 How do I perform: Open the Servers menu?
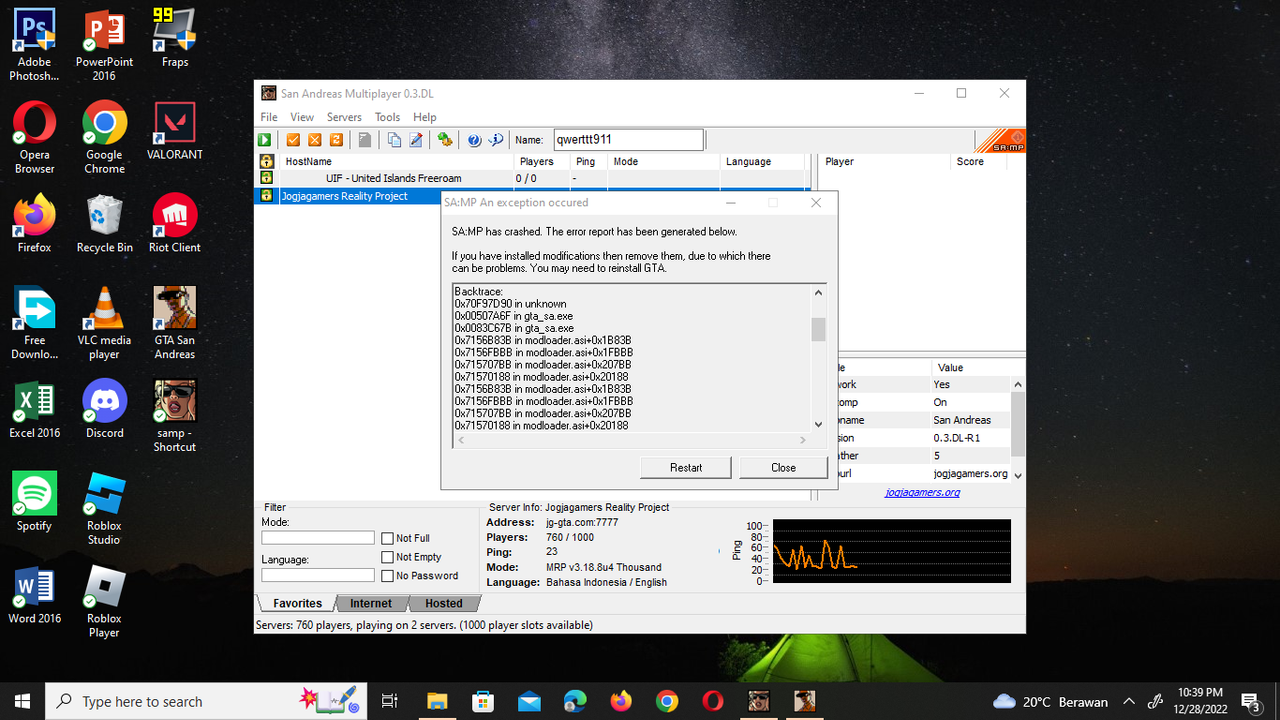click(344, 117)
